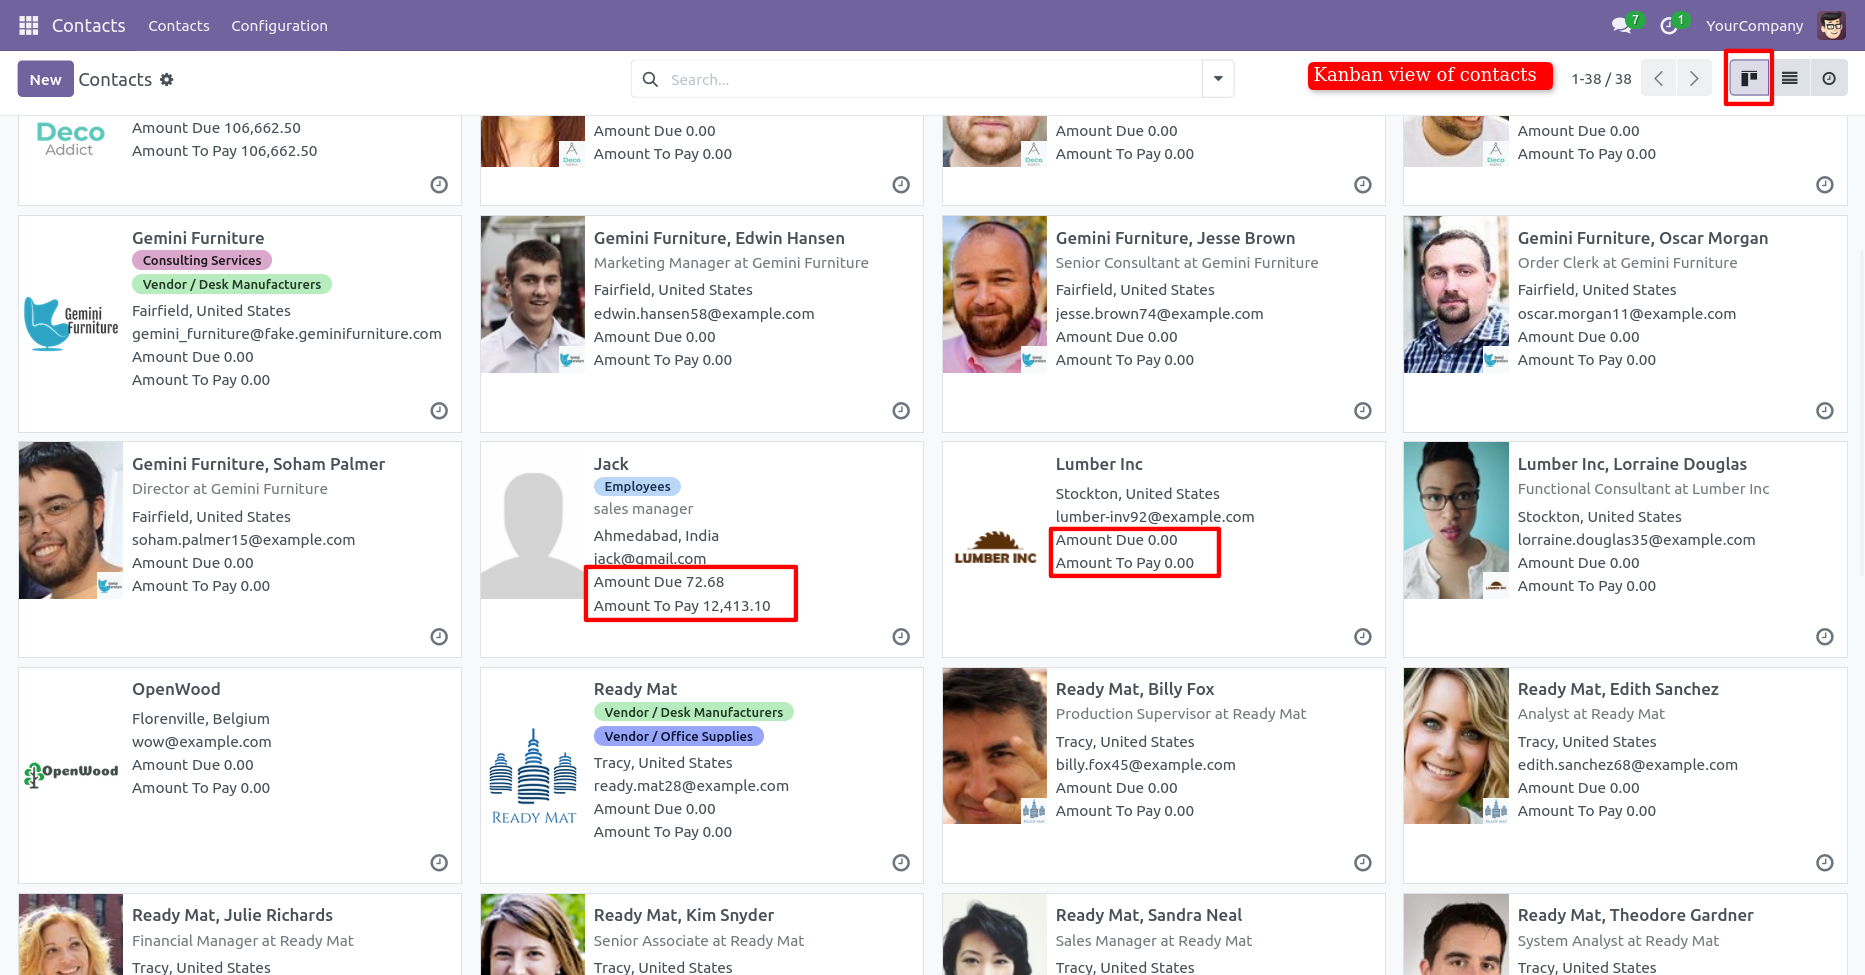Open the apps grid menu icon
The image size is (1865, 975).
click(29, 25)
